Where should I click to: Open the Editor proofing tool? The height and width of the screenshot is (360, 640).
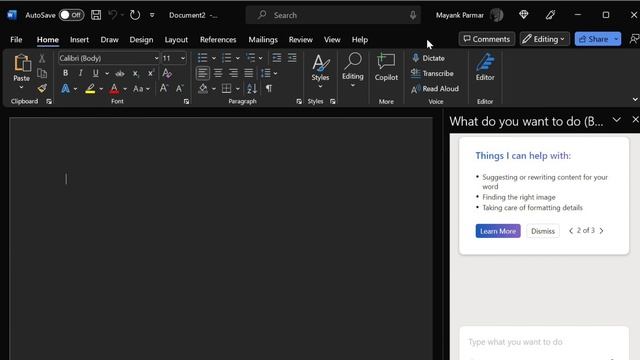(x=485, y=67)
